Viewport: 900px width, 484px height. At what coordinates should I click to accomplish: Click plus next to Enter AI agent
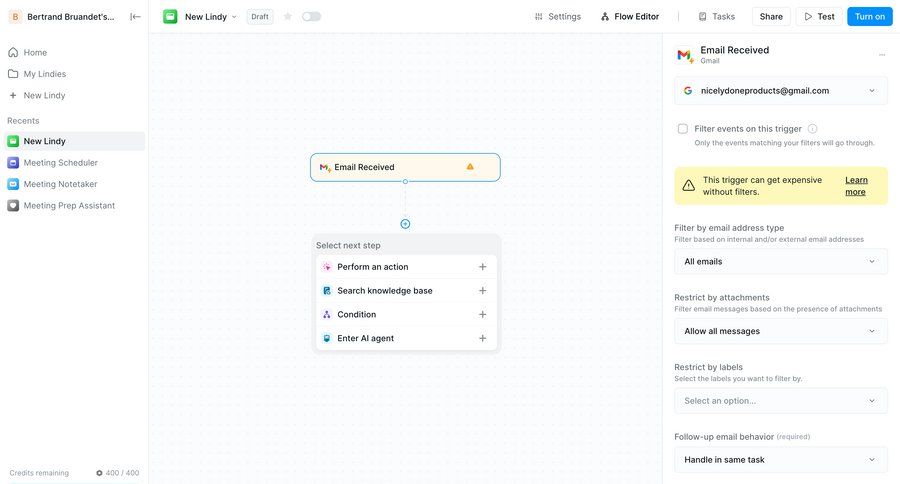(483, 339)
